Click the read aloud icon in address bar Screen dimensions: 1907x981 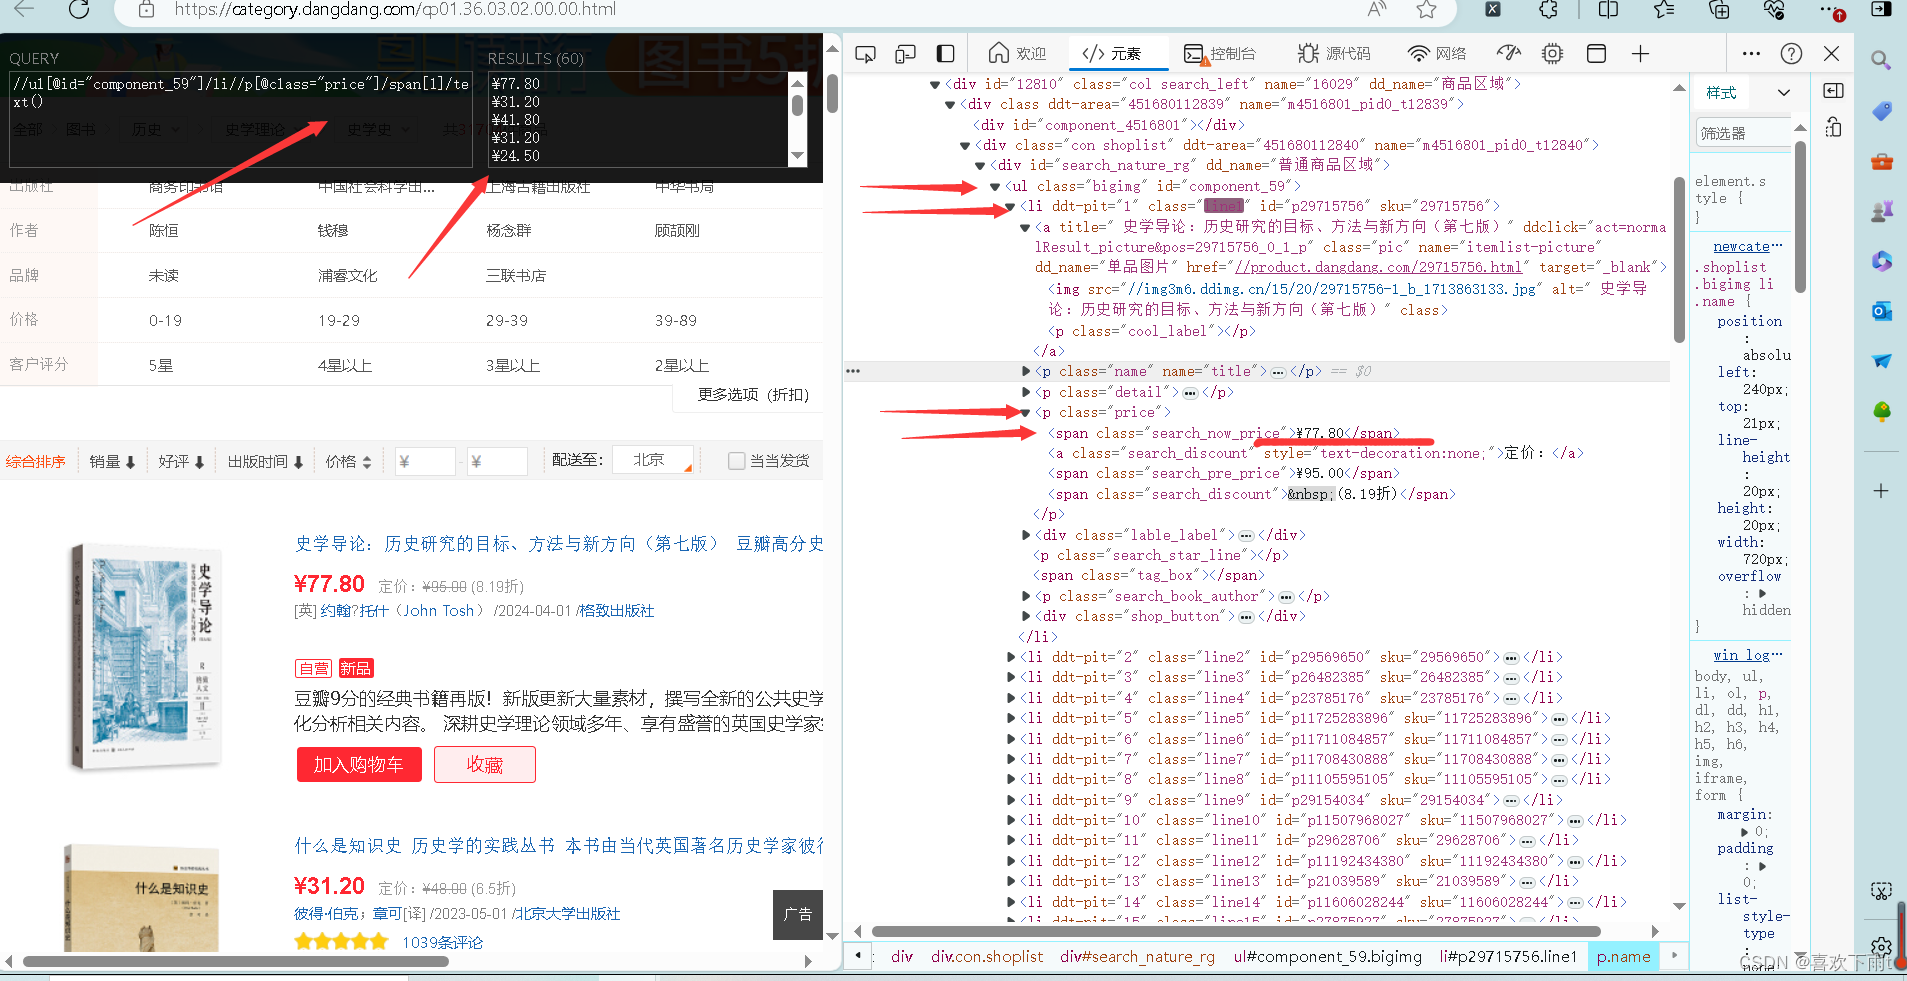pyautogui.click(x=1378, y=10)
